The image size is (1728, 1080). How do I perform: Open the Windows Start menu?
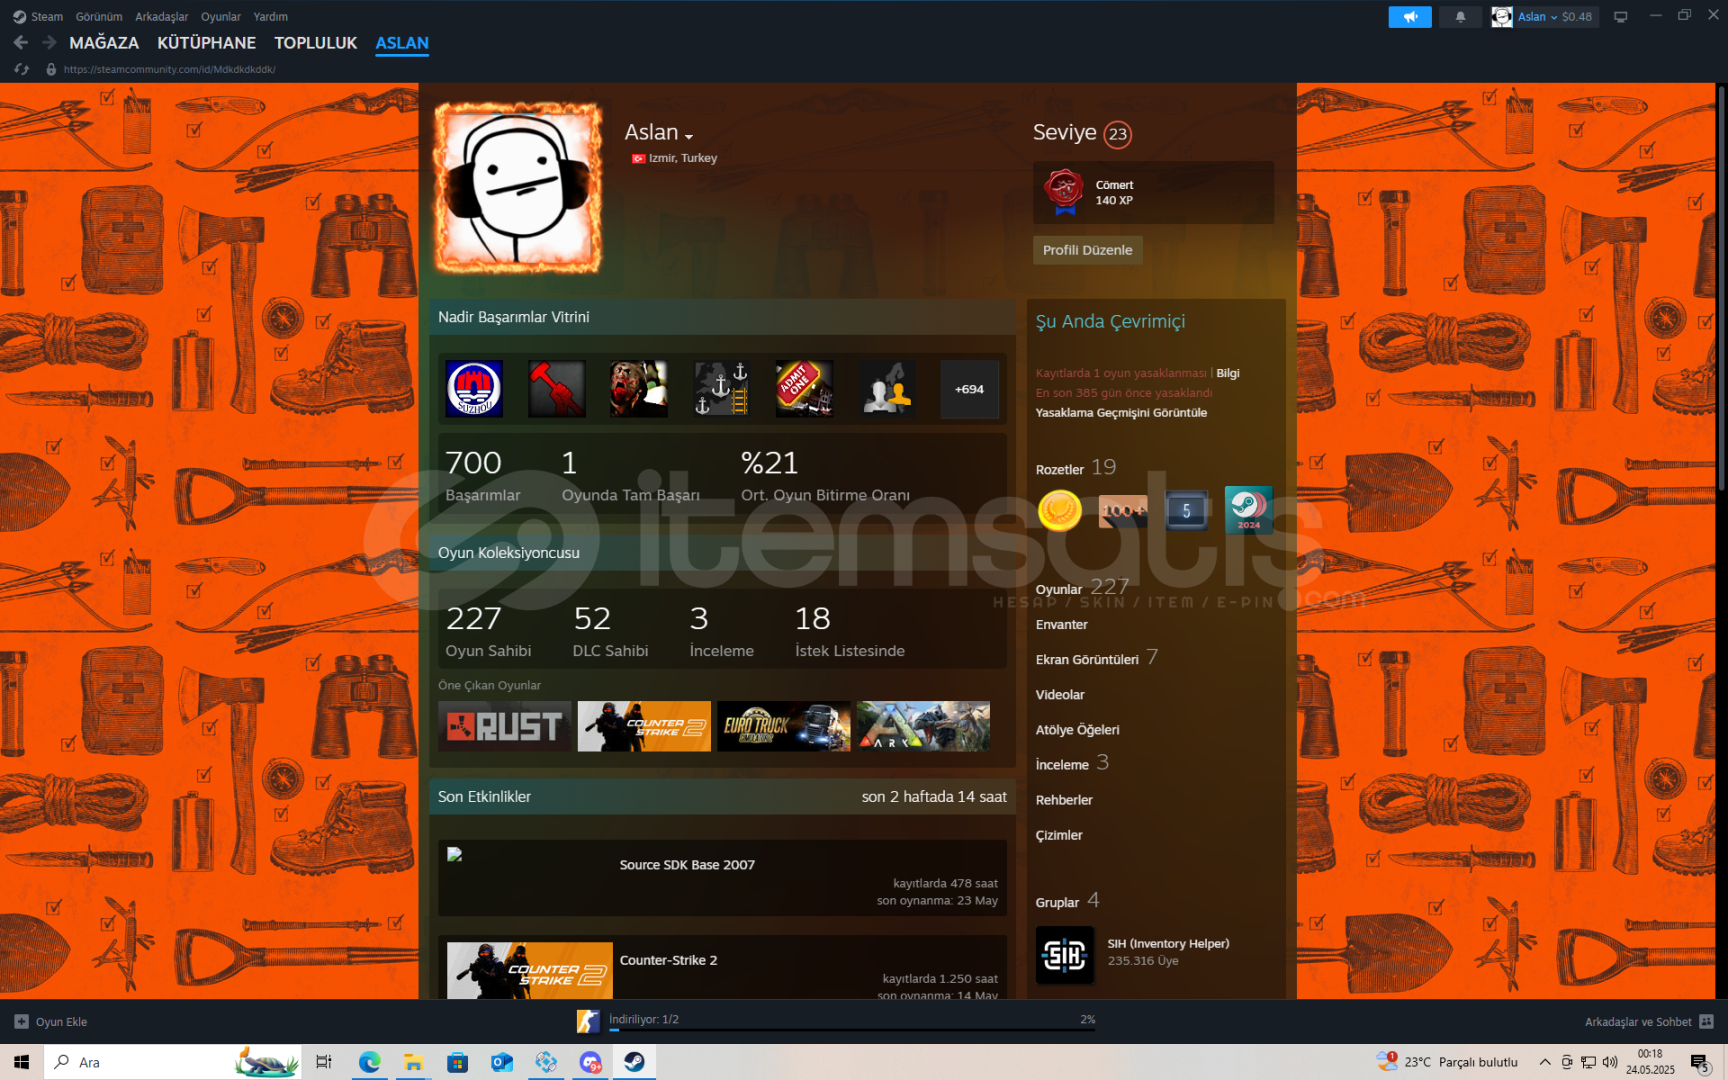[21, 1062]
